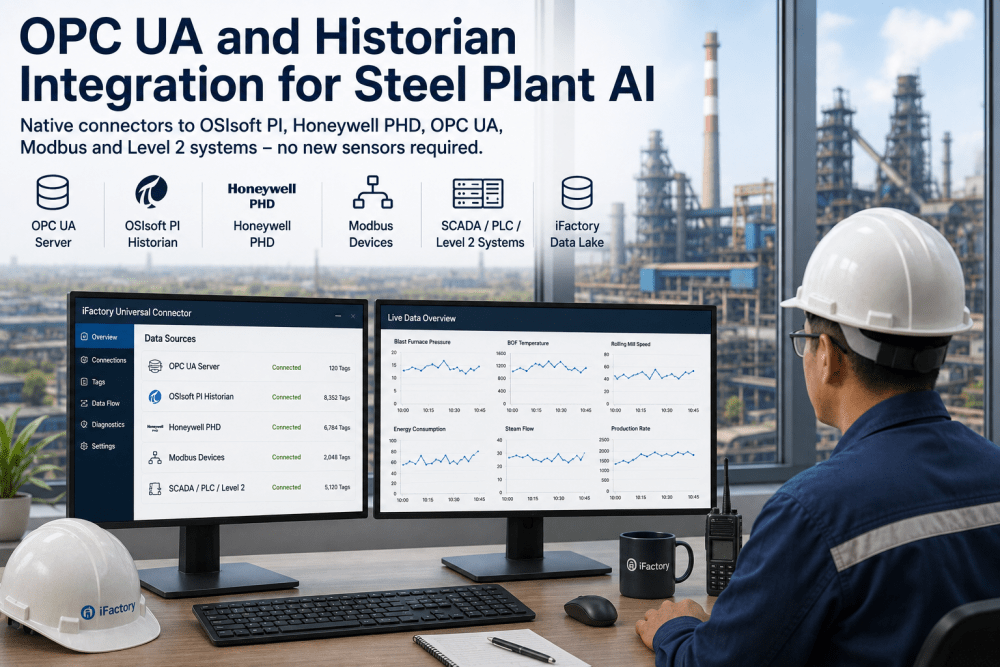Click the SCADA / PLC / Level 2 row icon
This screenshot has height=667, width=1000.
point(155,488)
